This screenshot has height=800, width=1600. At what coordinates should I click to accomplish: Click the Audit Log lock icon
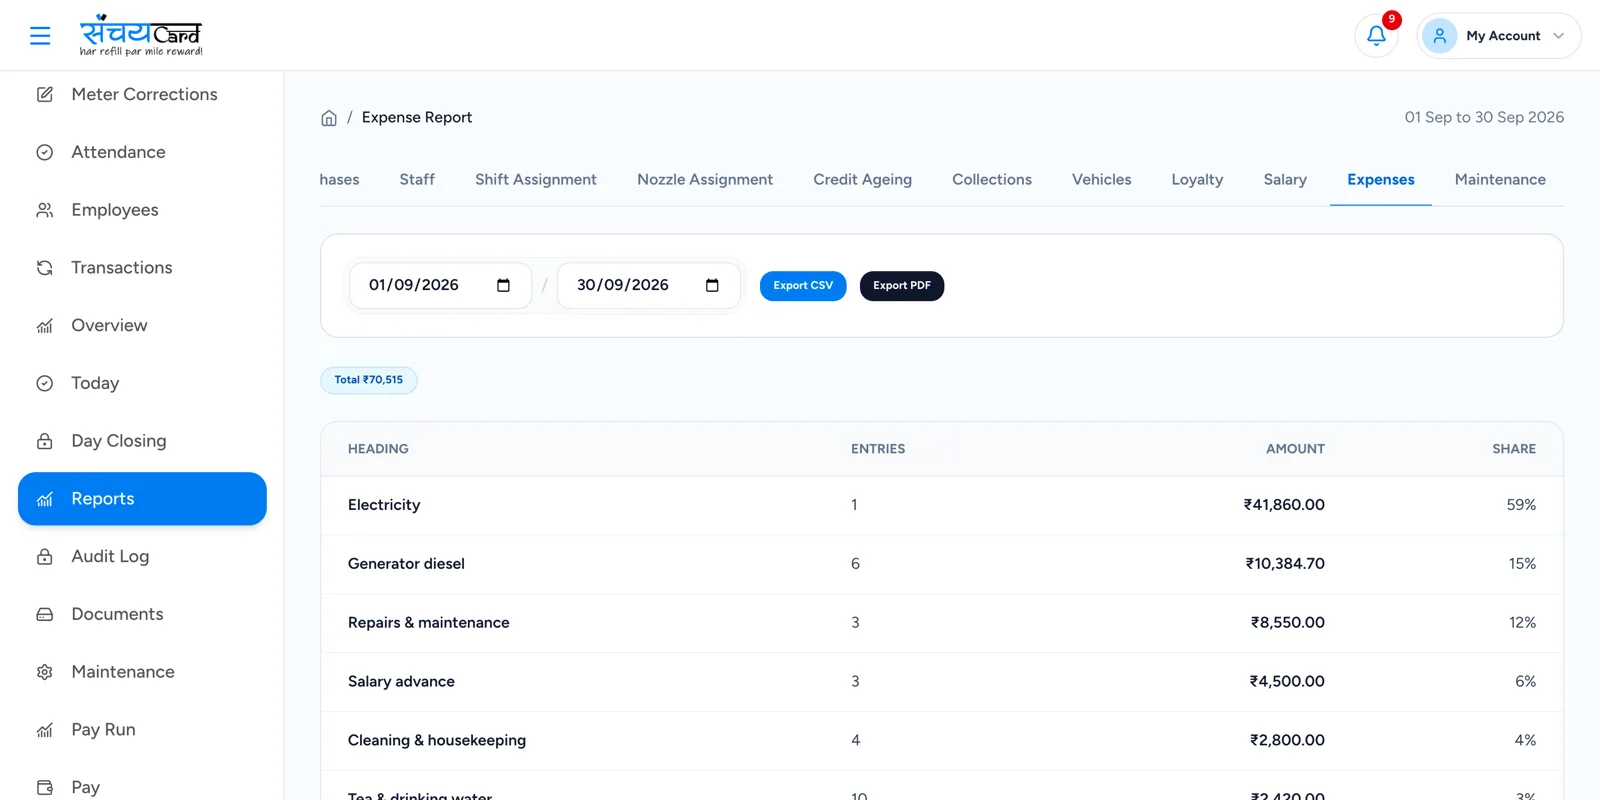[x=45, y=557]
